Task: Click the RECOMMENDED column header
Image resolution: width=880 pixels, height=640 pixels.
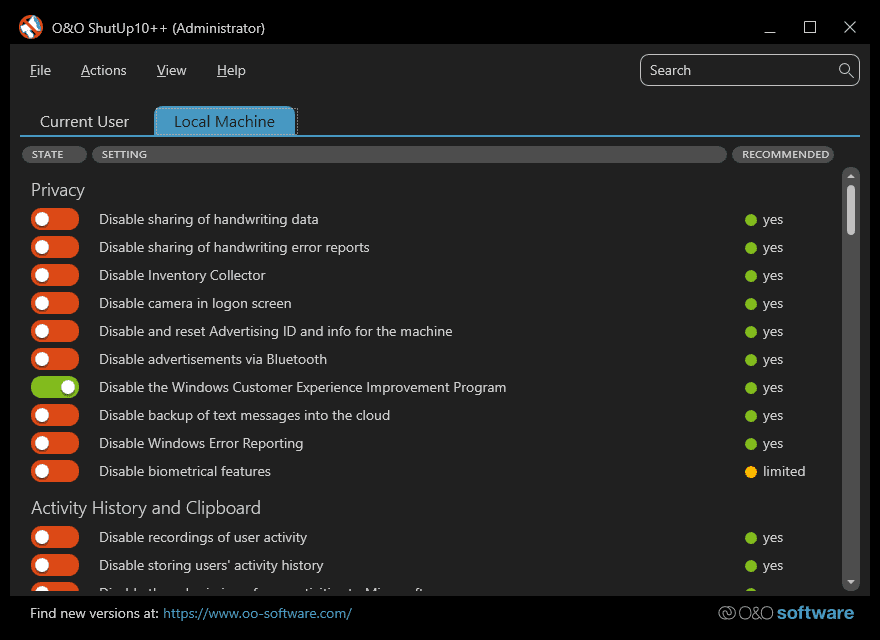Action: click(x=785, y=155)
